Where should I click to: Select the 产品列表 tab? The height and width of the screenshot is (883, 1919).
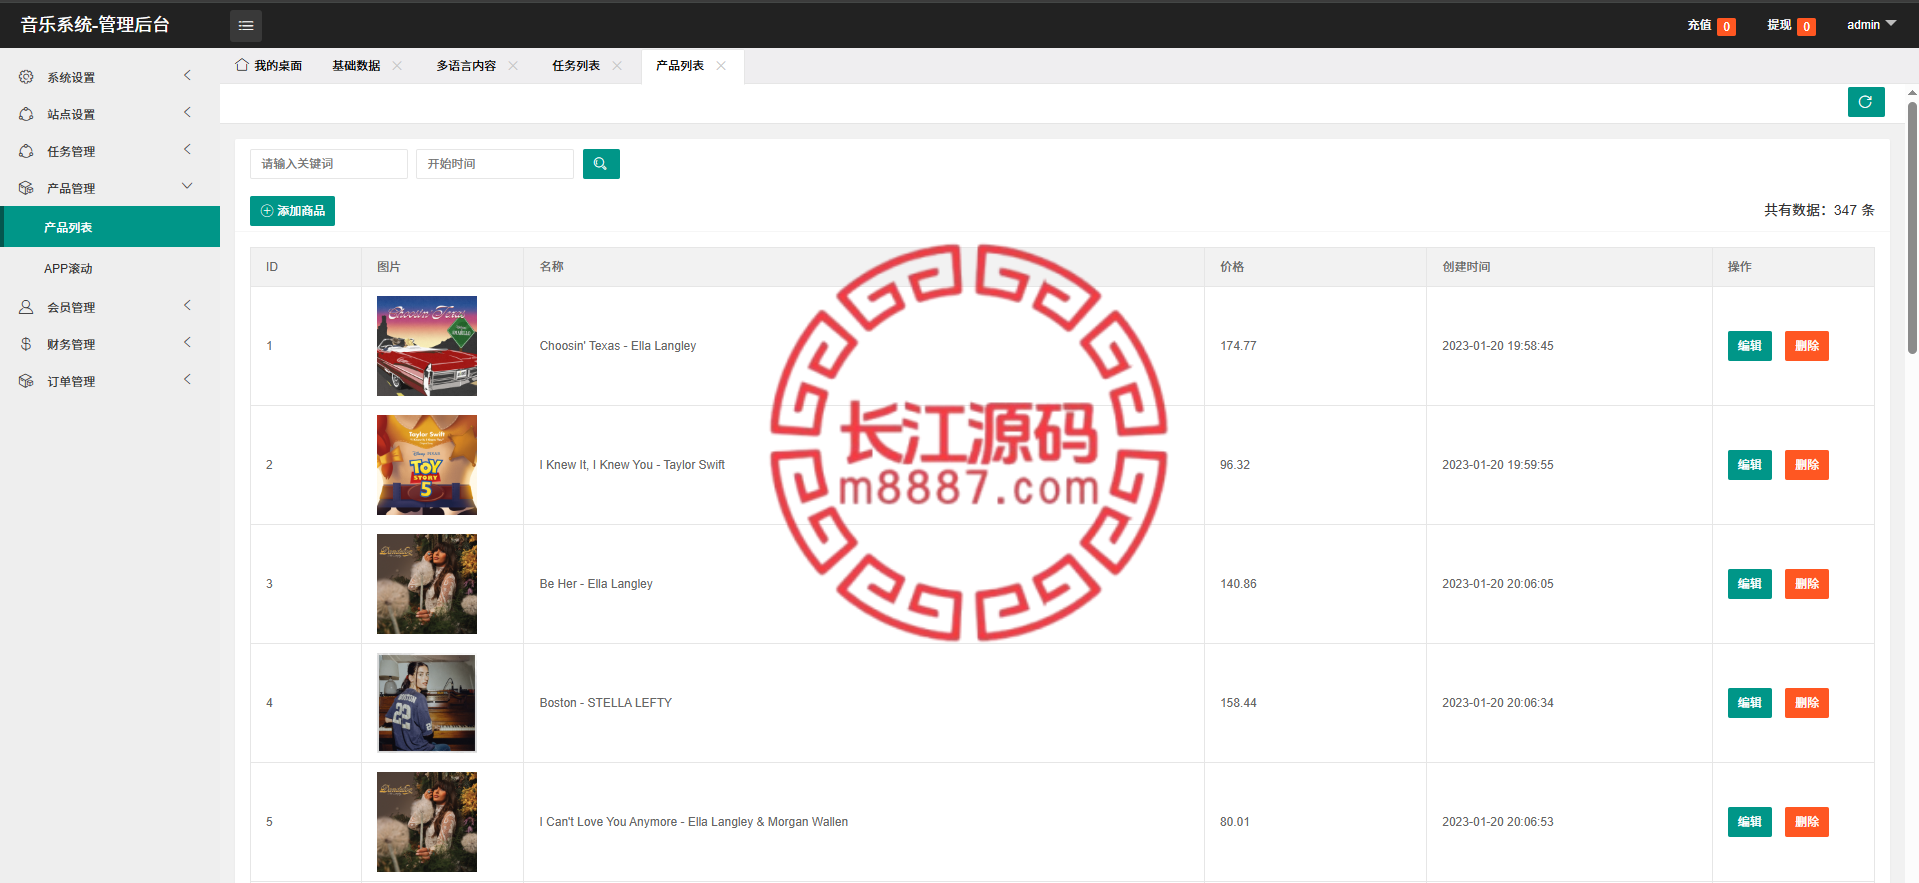(680, 66)
